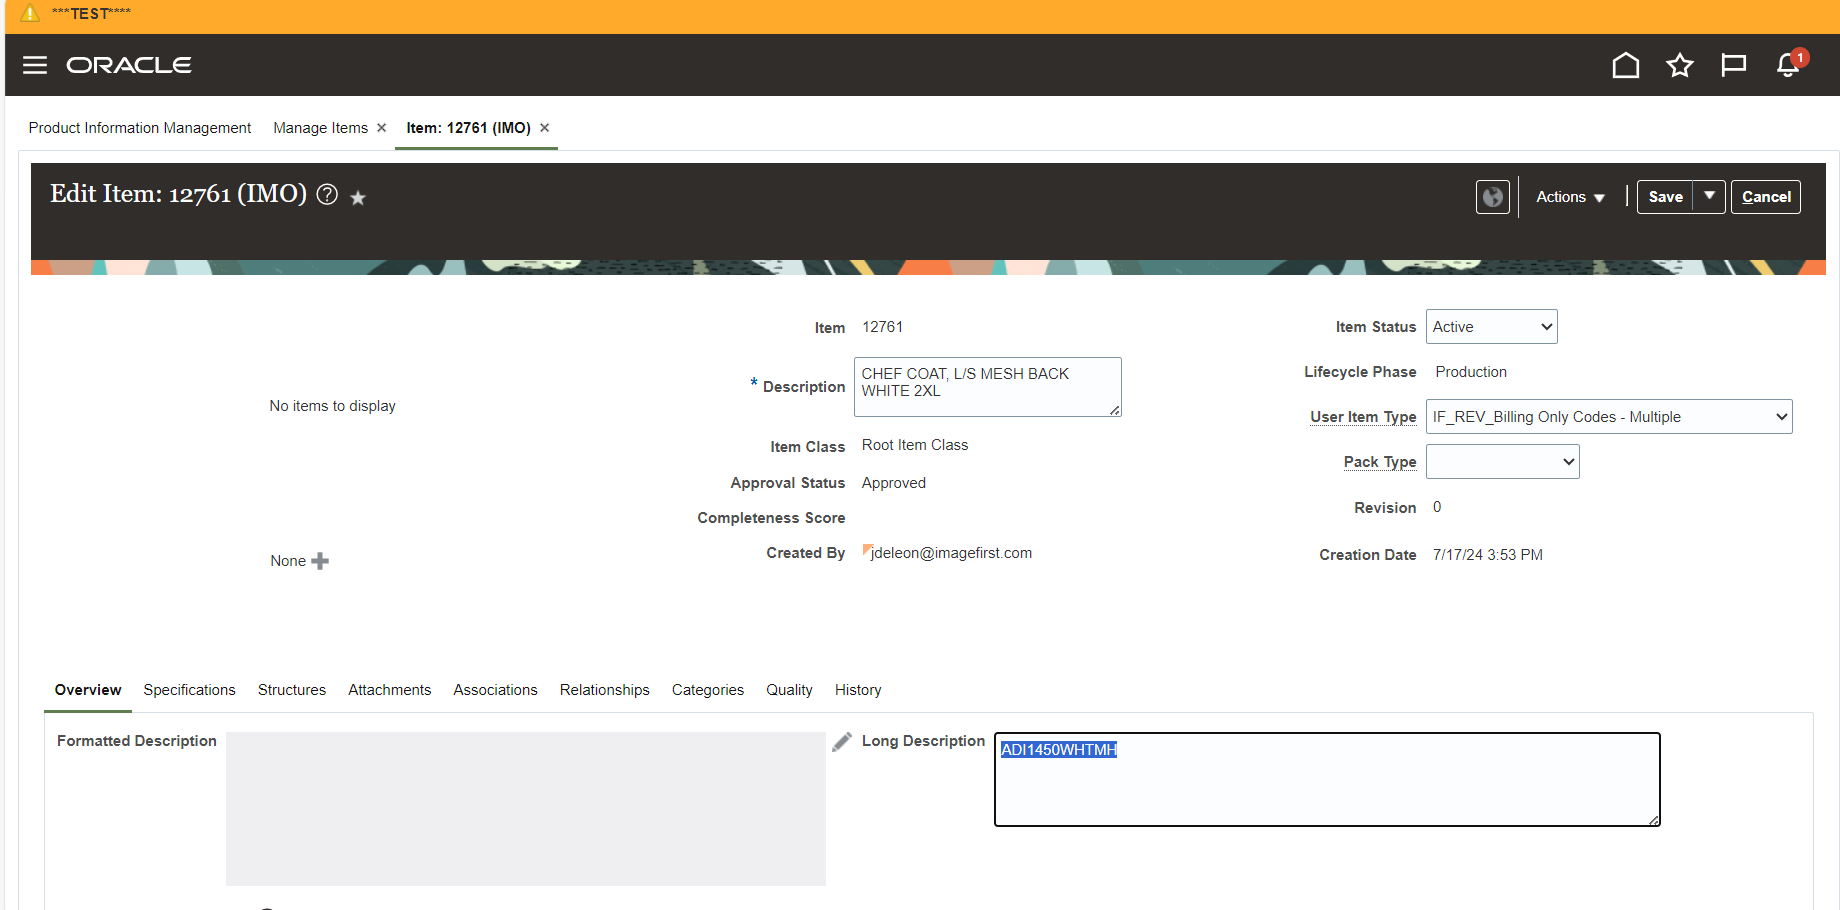1840x910 pixels.
Task: Click the globe translation icon in item header
Action: click(1492, 197)
